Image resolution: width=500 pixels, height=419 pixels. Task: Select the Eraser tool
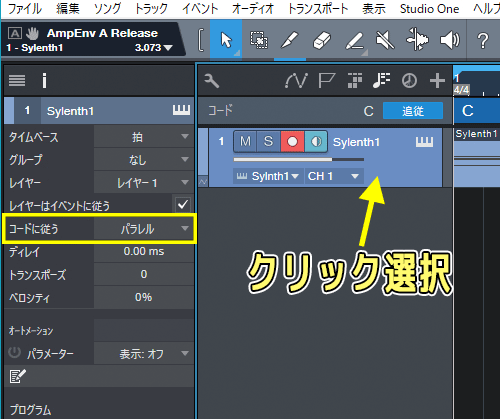[x=322, y=40]
